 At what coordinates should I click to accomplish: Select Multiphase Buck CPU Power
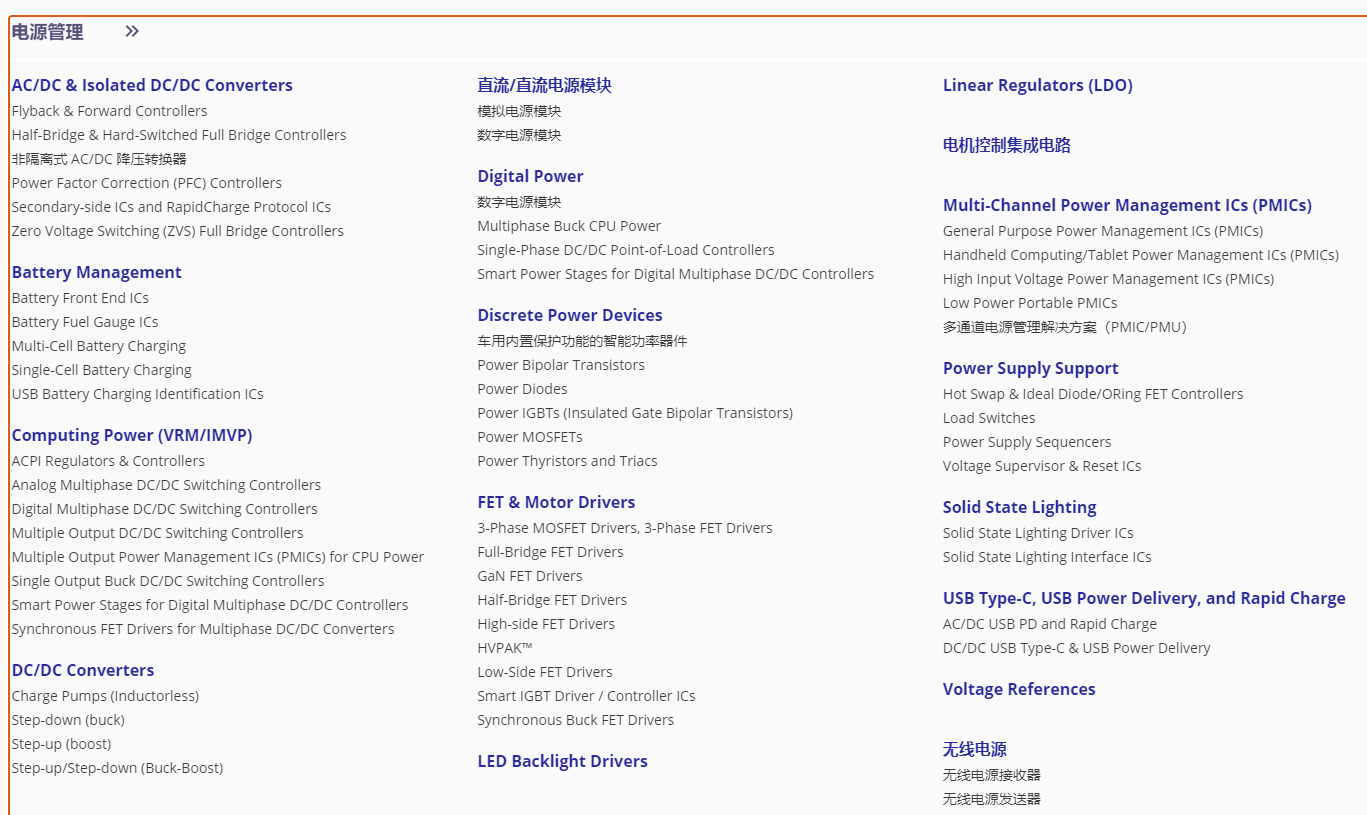(569, 226)
